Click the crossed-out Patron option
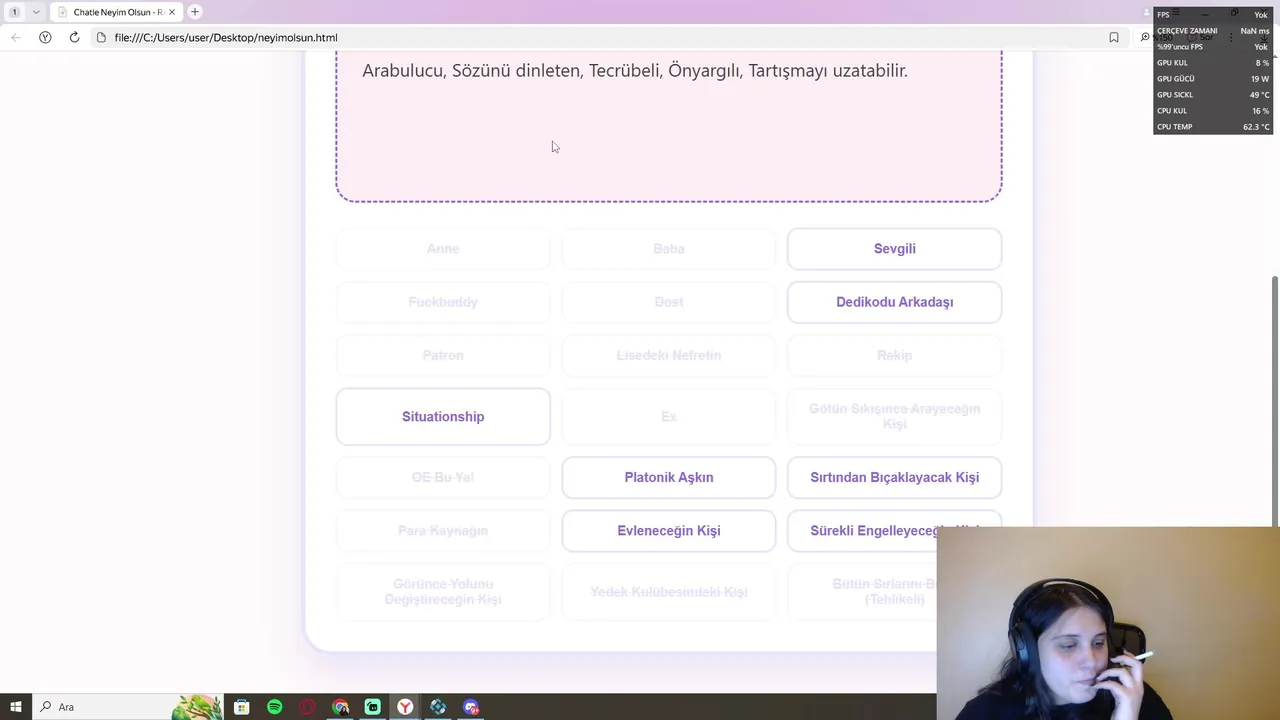This screenshot has height=720, width=1280. 443,355
